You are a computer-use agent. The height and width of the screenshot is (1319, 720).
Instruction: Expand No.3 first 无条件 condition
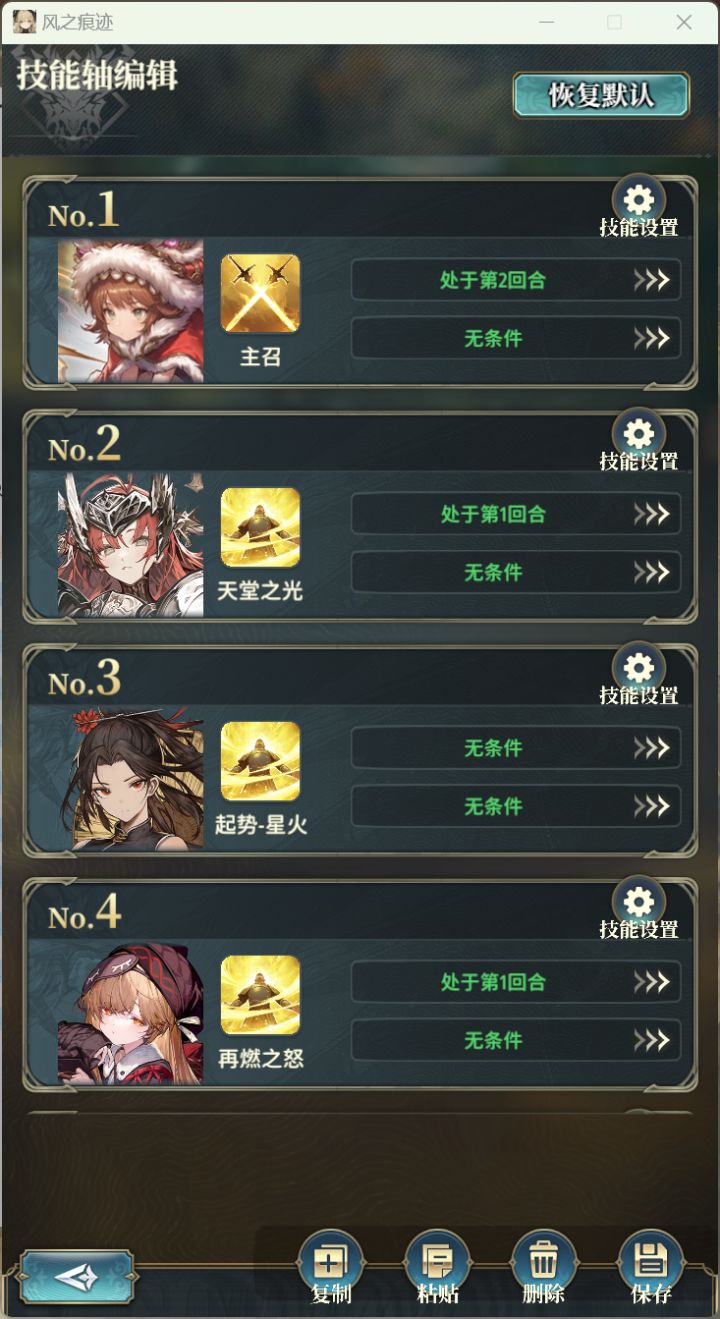516,748
